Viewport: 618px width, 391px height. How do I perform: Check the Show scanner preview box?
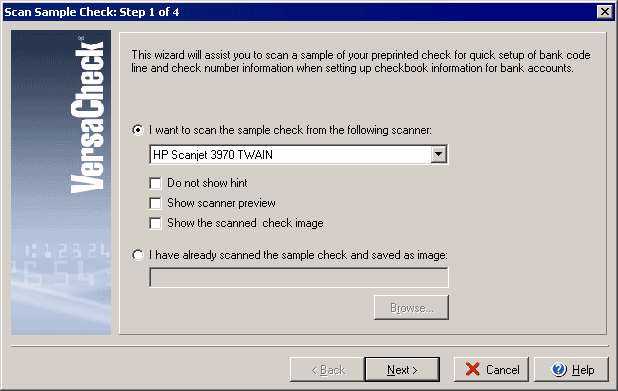coord(155,203)
